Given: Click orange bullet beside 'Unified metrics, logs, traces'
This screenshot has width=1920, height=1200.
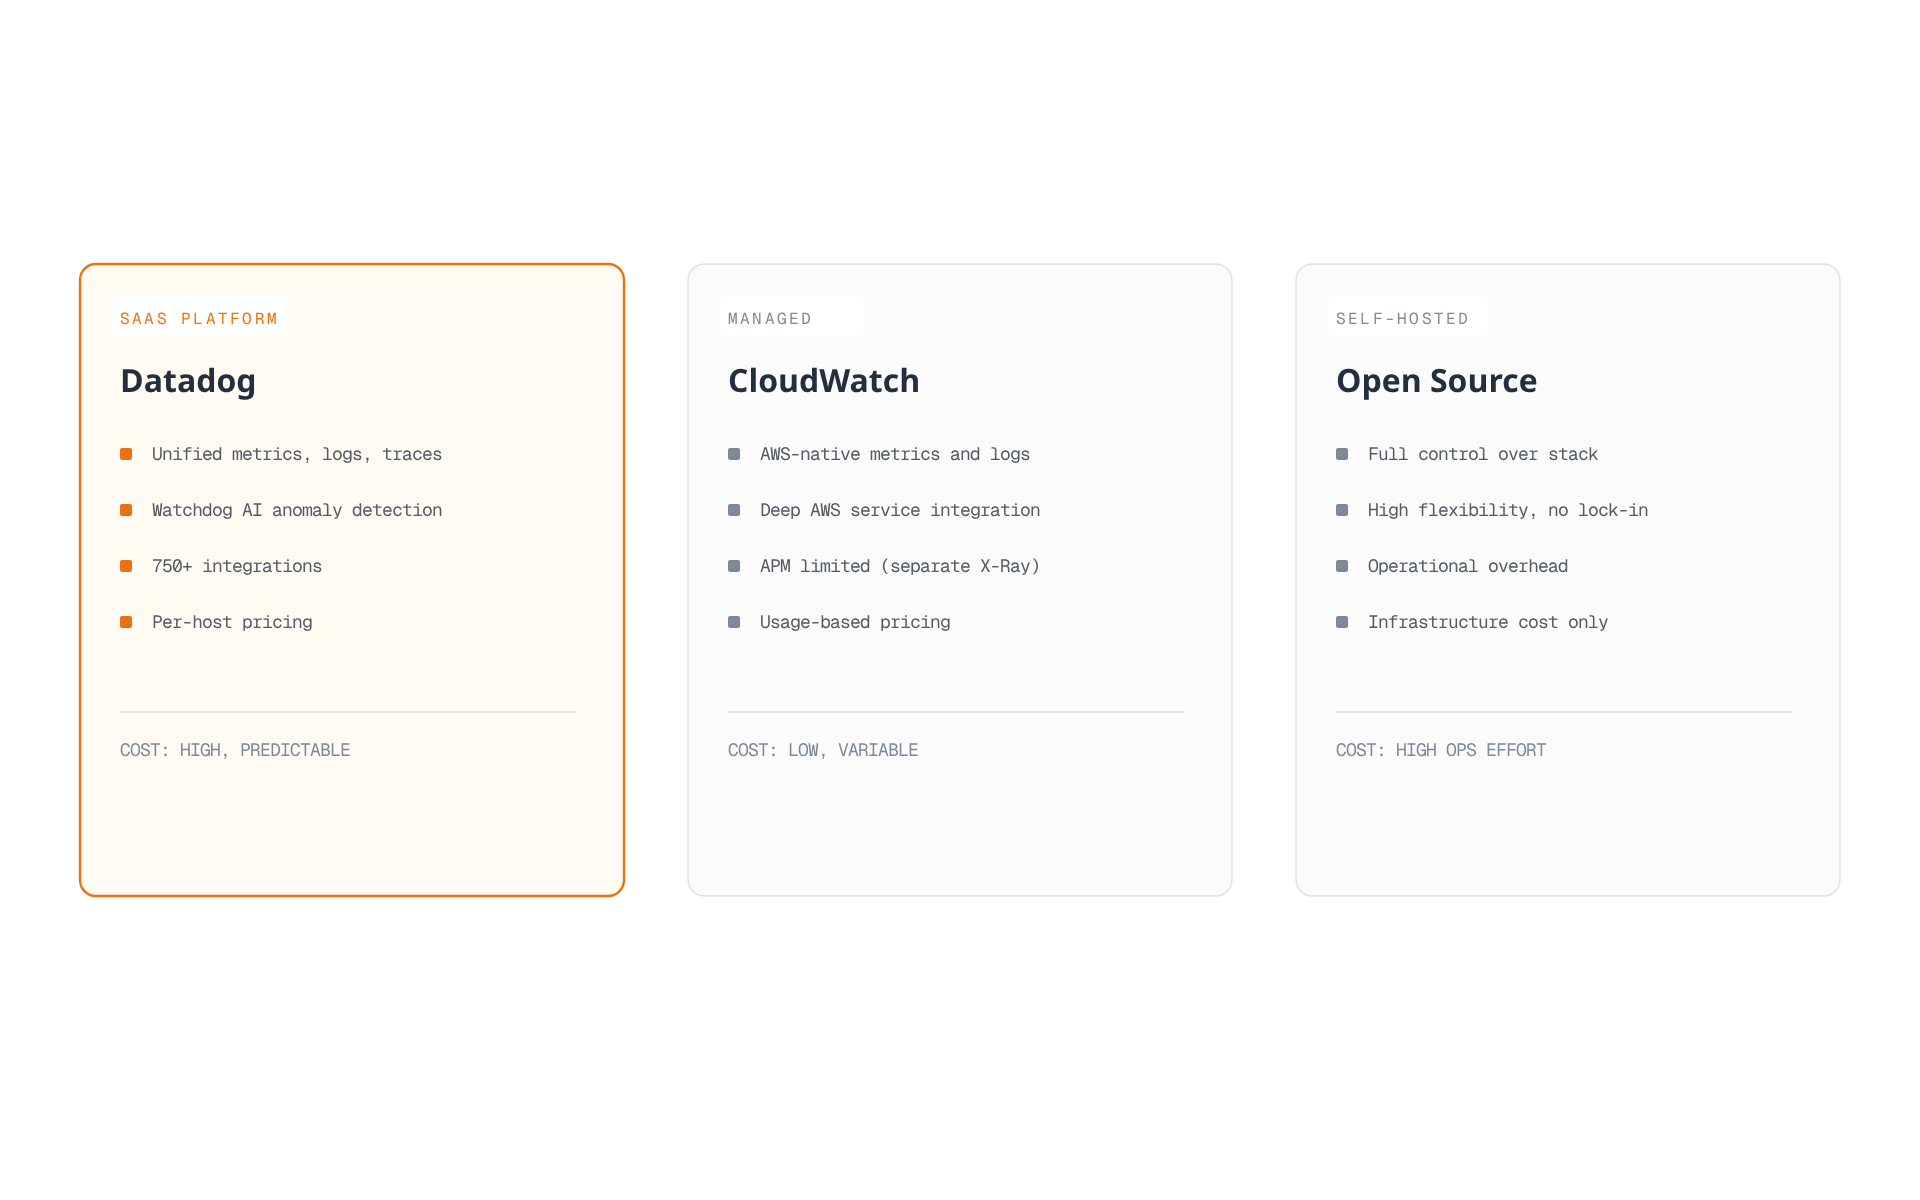Looking at the screenshot, I should coord(126,454).
